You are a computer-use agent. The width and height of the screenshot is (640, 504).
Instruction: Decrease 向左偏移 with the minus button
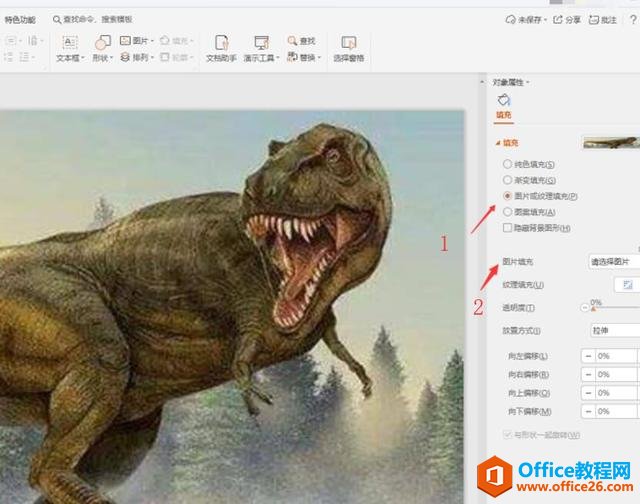tap(588, 356)
